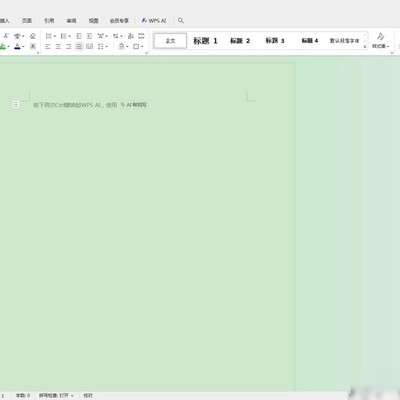The image size is (400, 400).
Task: Click 校对 in the status bar
Action: (x=88, y=395)
